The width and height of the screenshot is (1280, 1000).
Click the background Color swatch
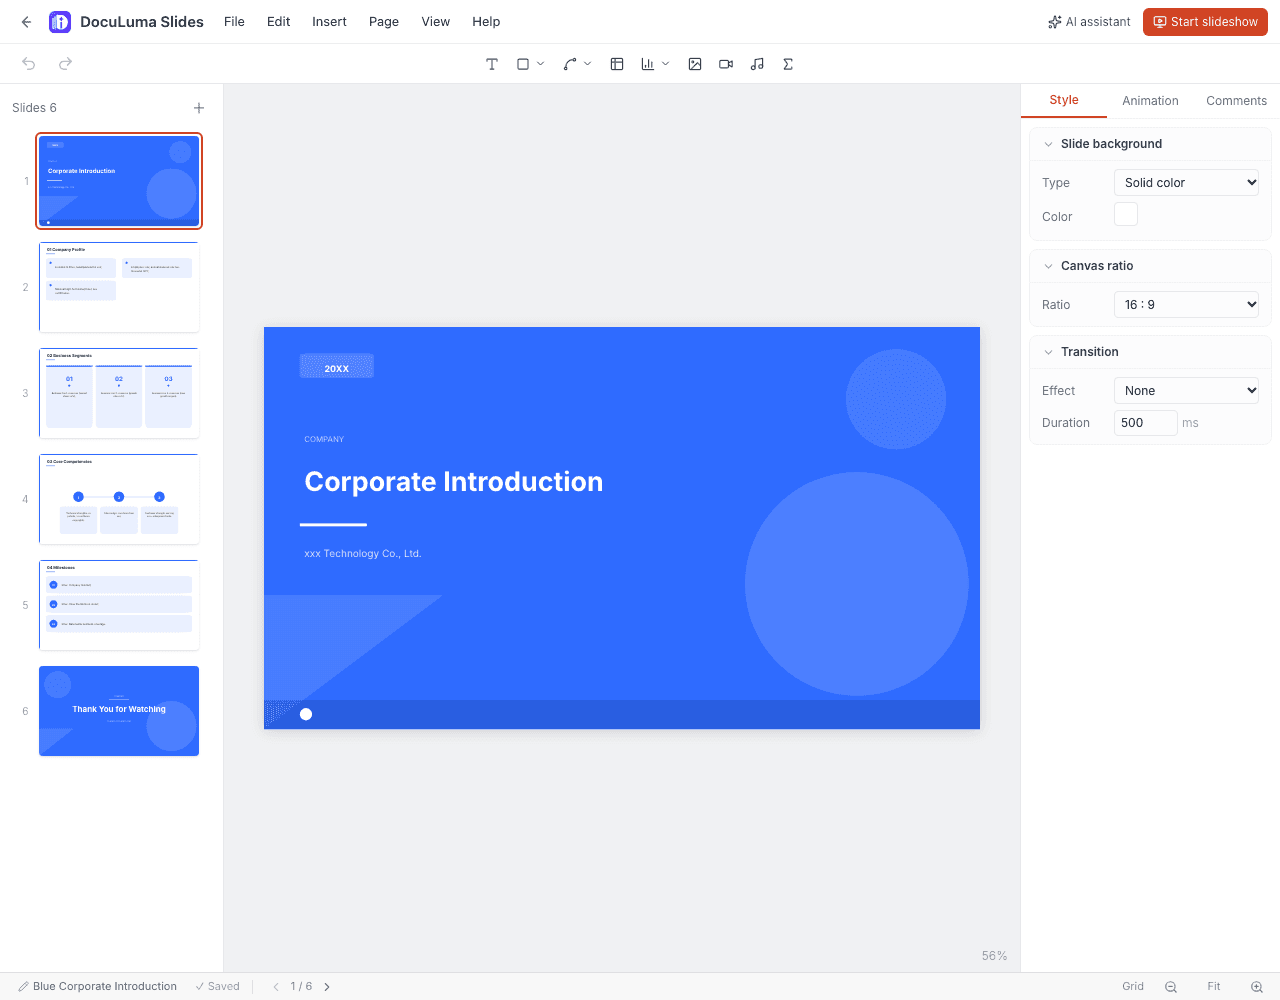[1126, 215]
